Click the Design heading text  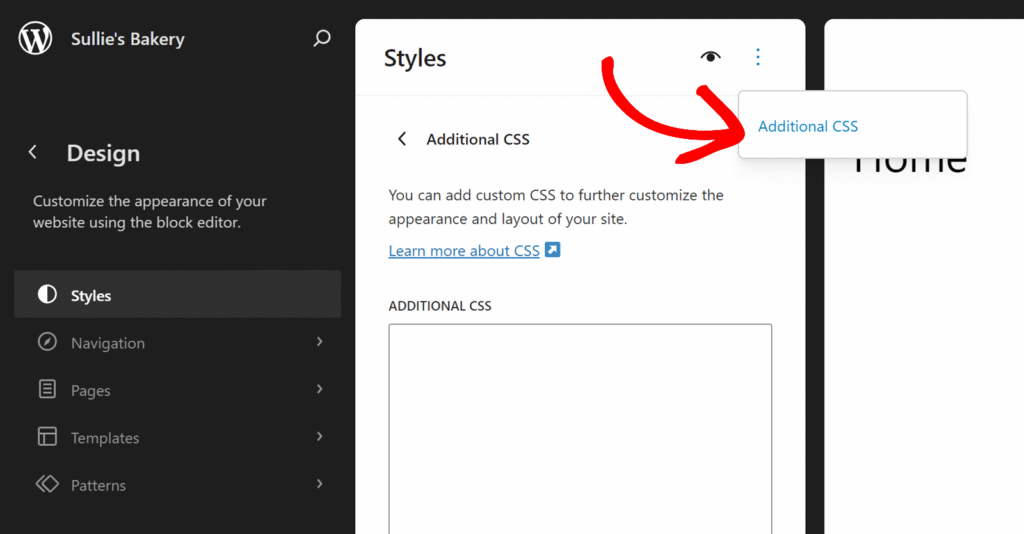(x=103, y=153)
